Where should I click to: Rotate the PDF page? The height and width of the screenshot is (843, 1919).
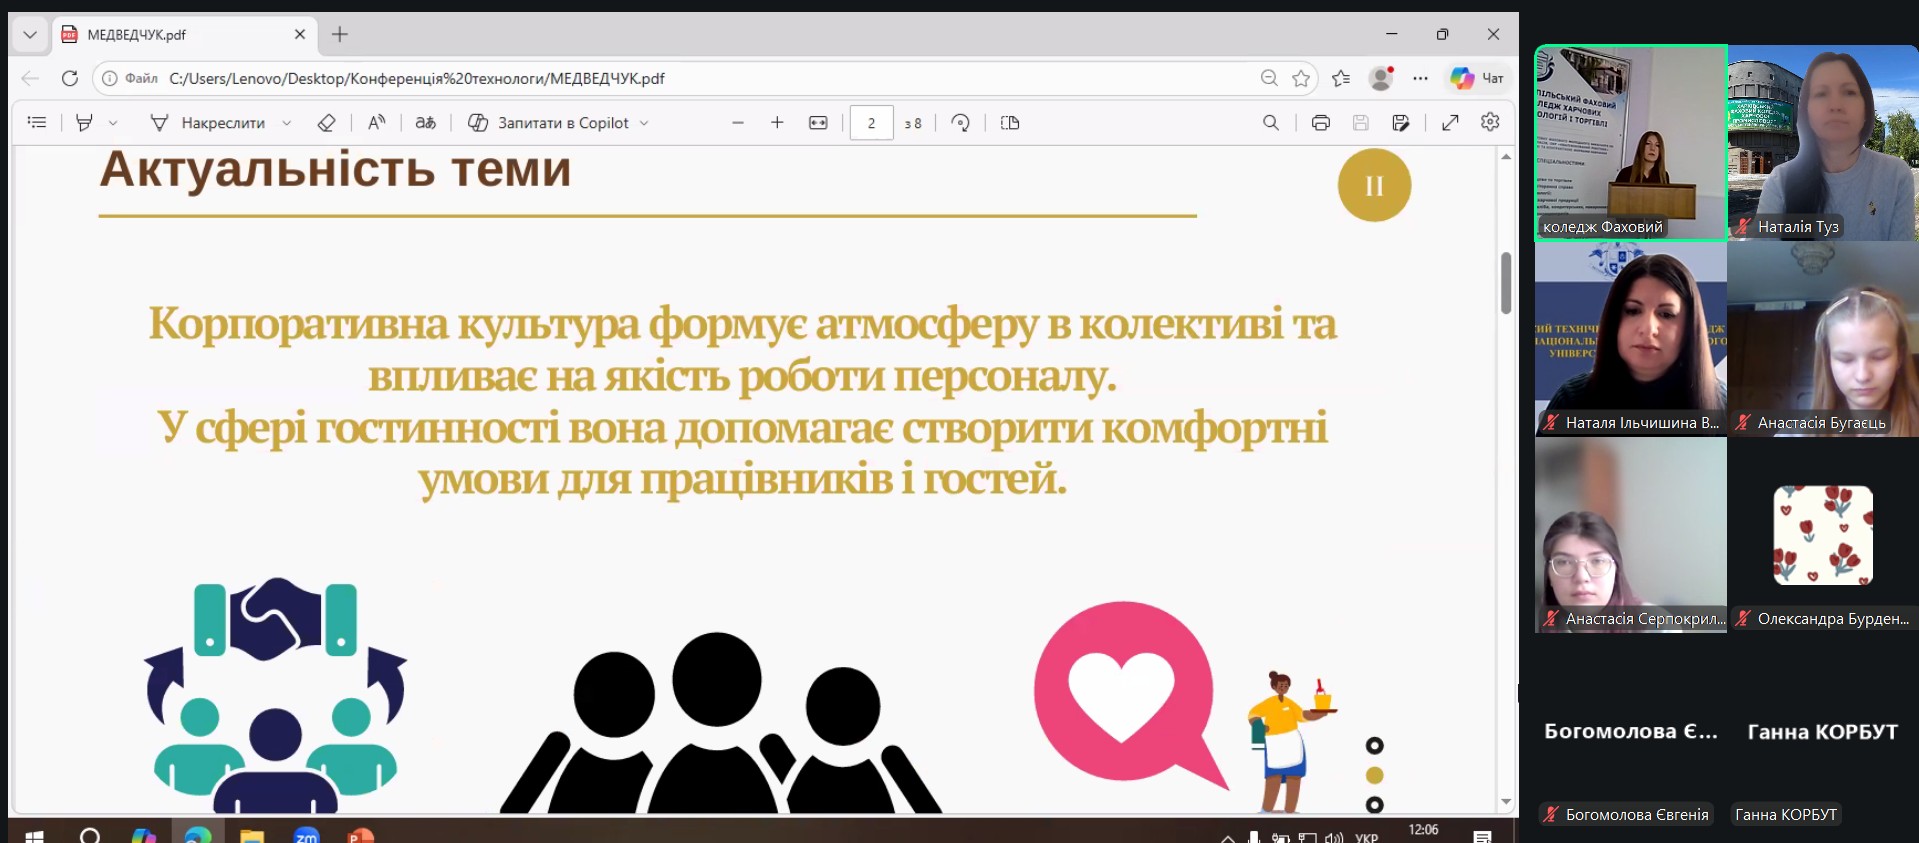point(960,122)
